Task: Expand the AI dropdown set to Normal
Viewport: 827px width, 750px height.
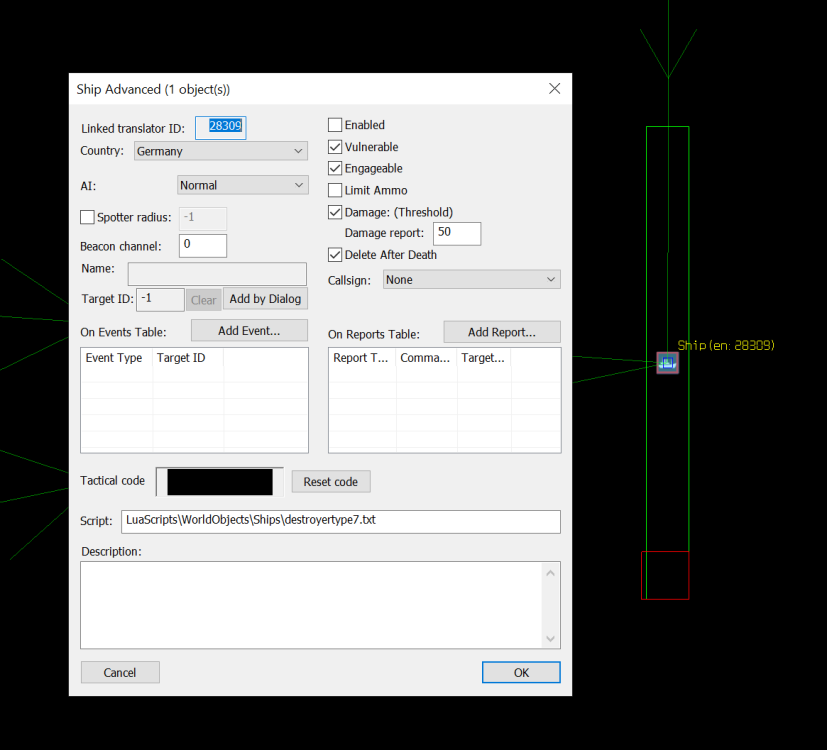Action: [242, 185]
